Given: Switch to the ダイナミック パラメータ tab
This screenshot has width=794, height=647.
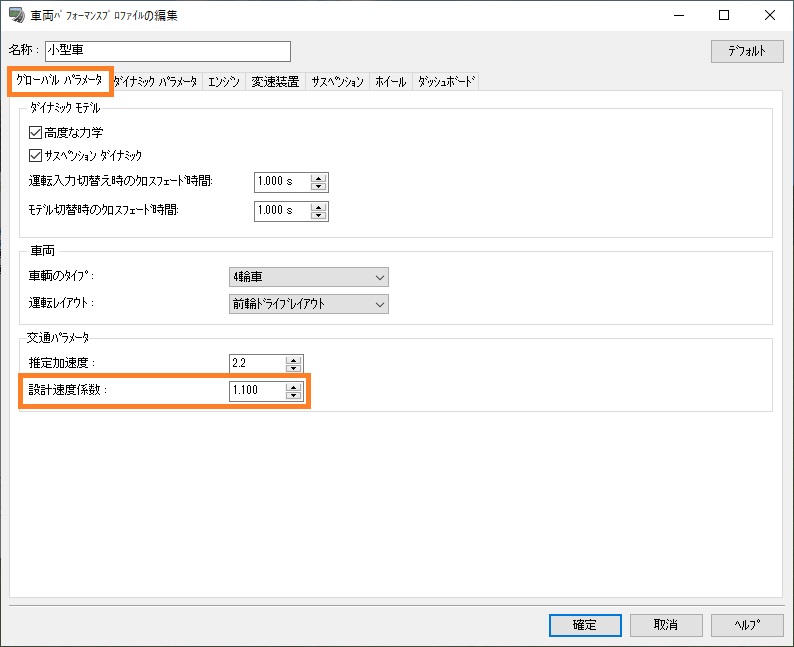Looking at the screenshot, I should tap(156, 82).
